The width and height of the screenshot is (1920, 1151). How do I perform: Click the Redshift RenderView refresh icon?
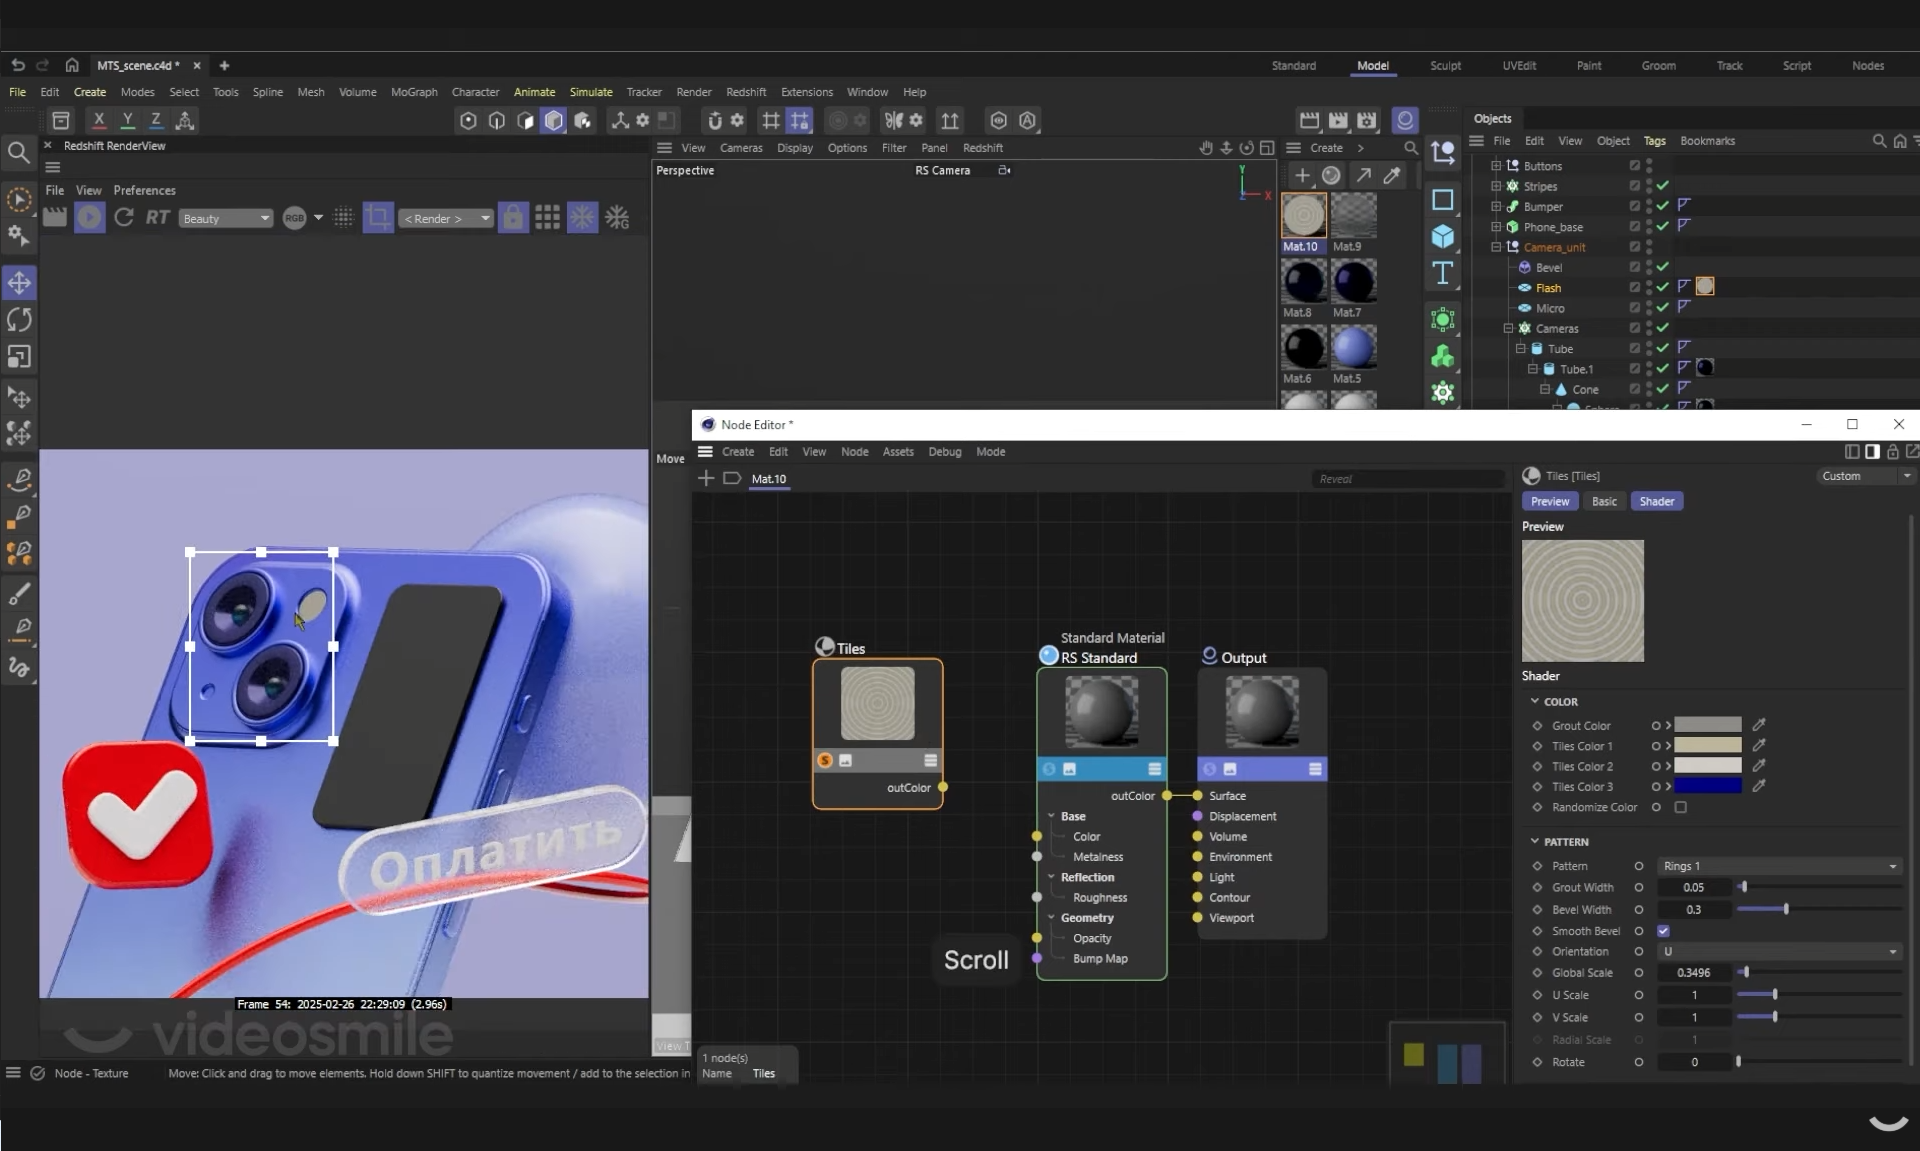pos(124,217)
